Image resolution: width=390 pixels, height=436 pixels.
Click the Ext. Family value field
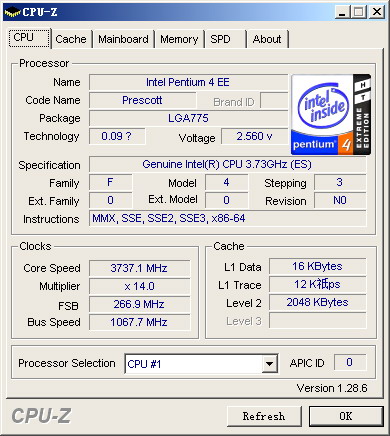coord(110,200)
